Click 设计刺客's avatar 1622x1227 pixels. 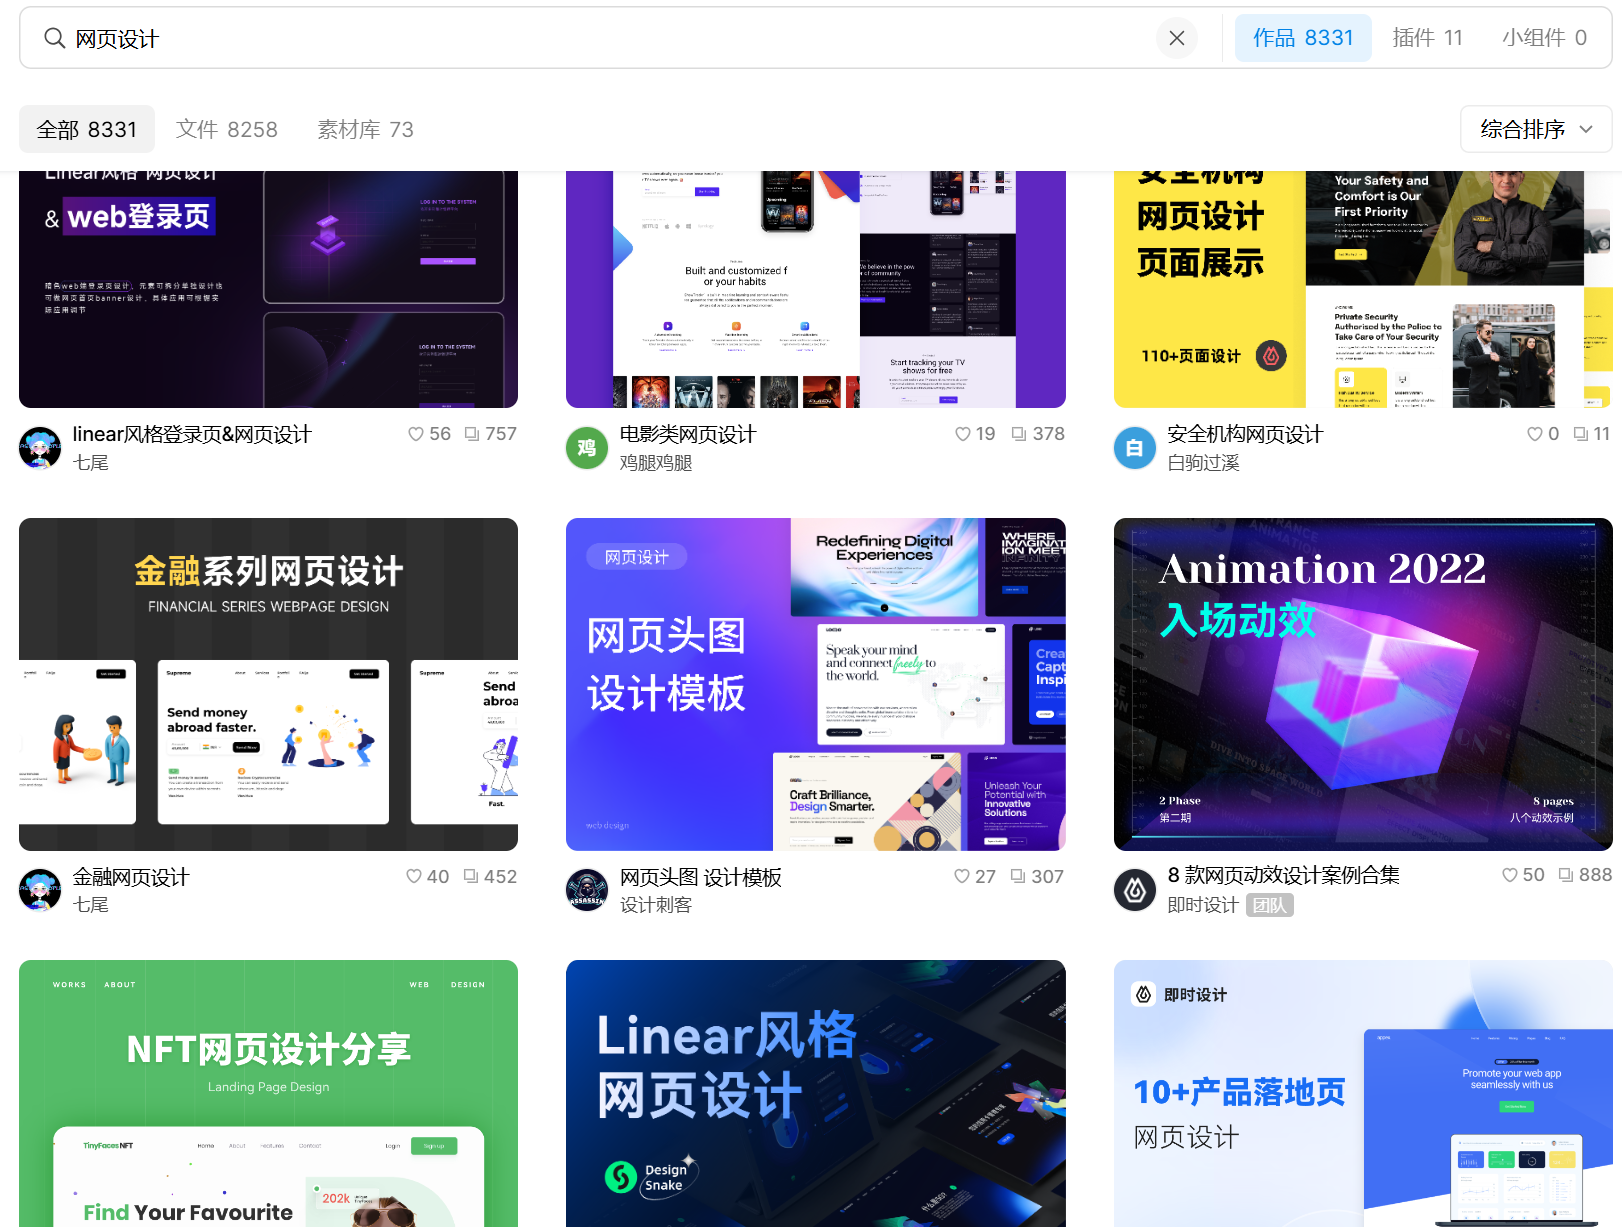(587, 890)
